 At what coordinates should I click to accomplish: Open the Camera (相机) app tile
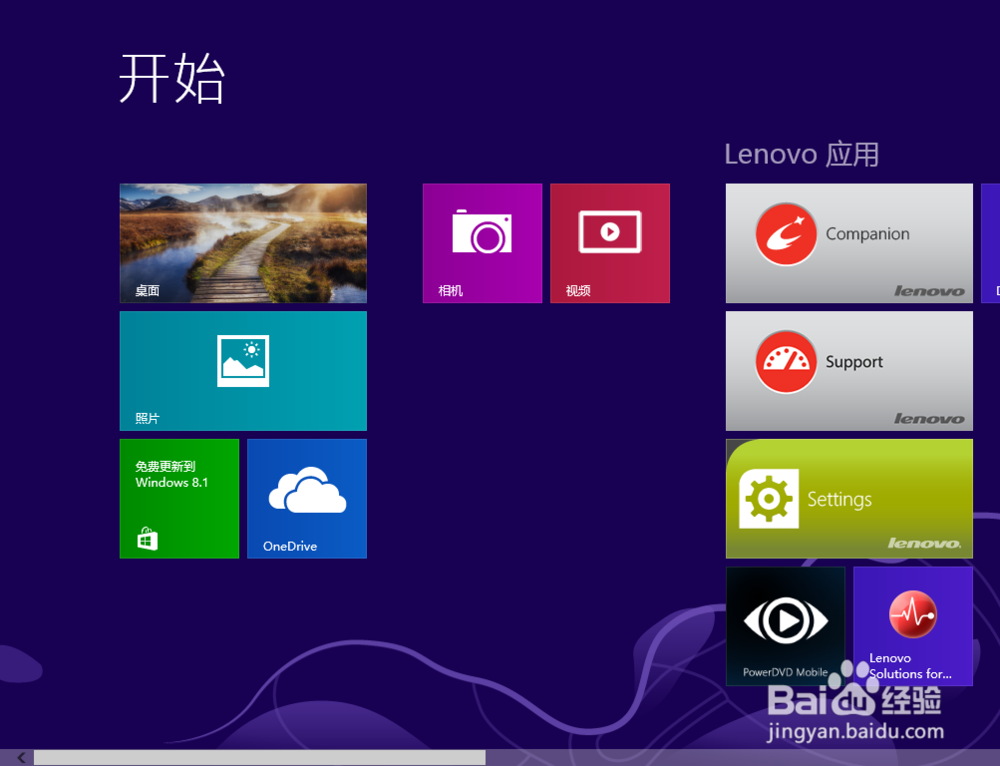coord(482,243)
